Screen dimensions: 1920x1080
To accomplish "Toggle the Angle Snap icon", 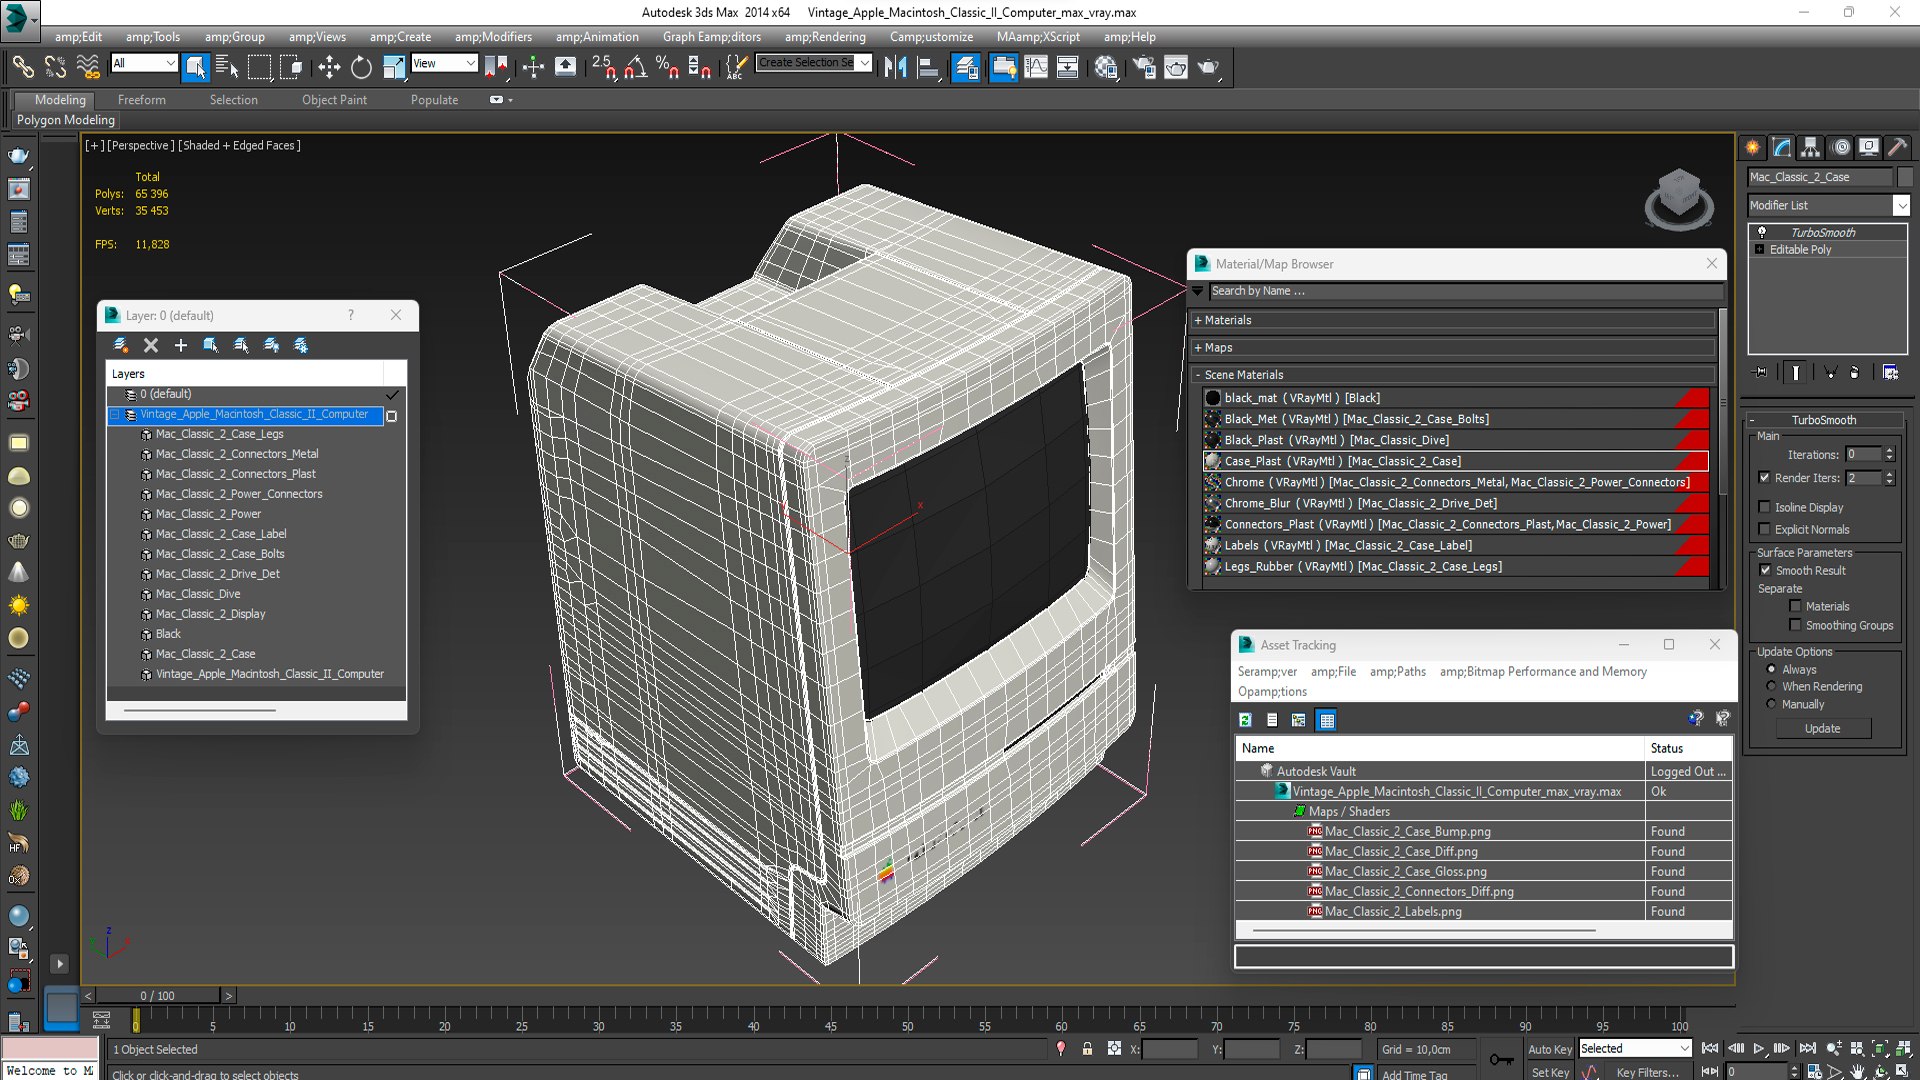I will click(634, 67).
